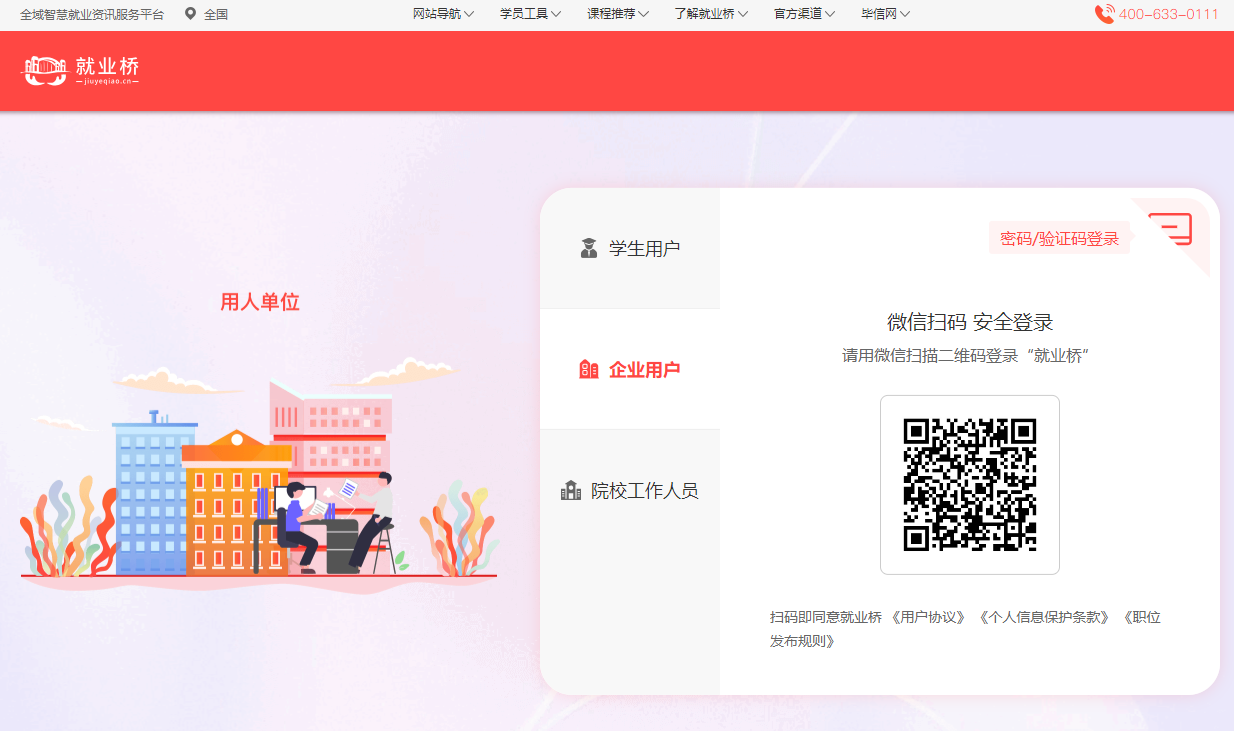The image size is (1234, 731).
Task: Click the building icon for 企业用户
Action: click(x=589, y=370)
